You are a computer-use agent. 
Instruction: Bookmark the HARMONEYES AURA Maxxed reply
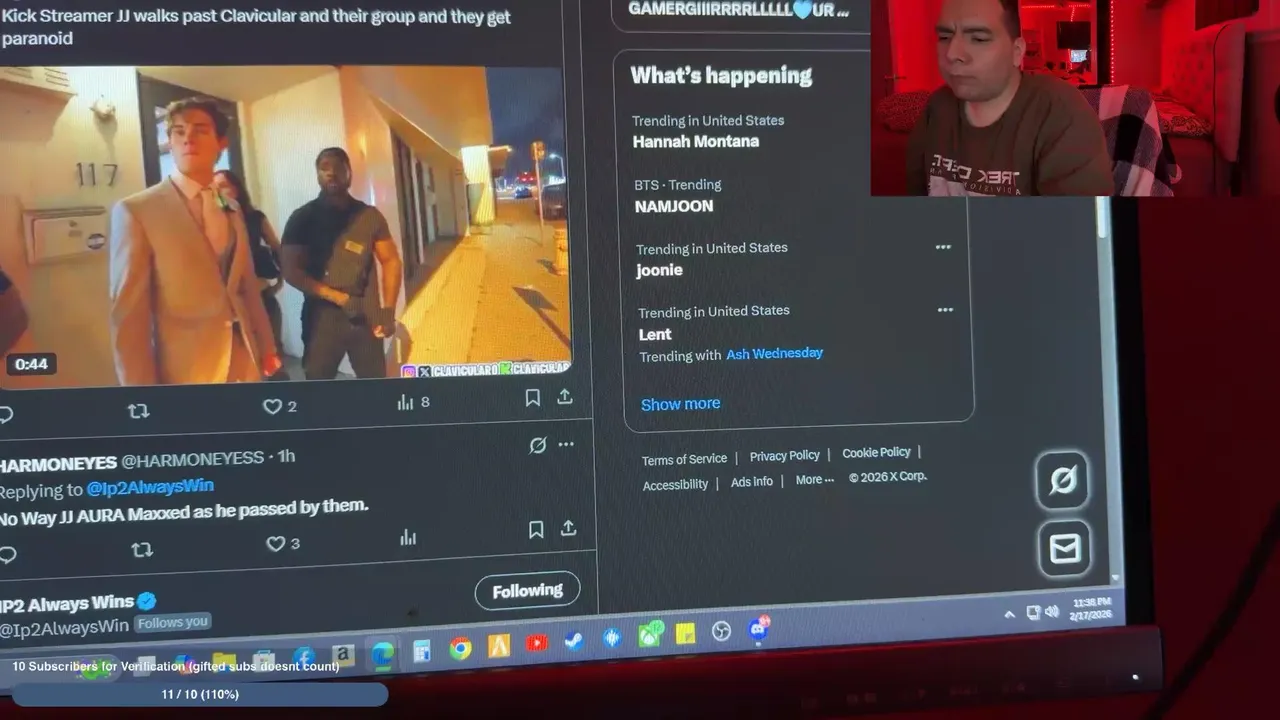tap(536, 530)
